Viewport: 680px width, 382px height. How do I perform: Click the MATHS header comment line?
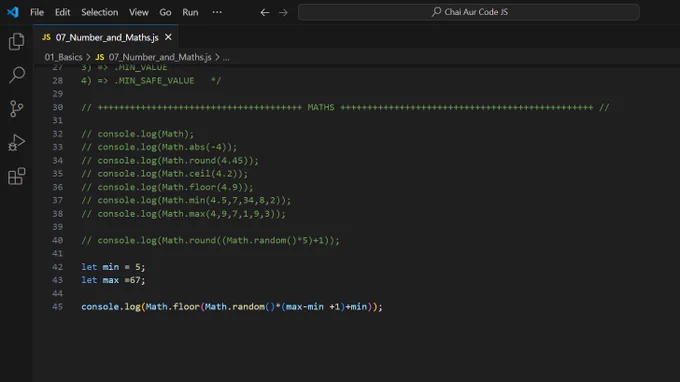point(345,107)
